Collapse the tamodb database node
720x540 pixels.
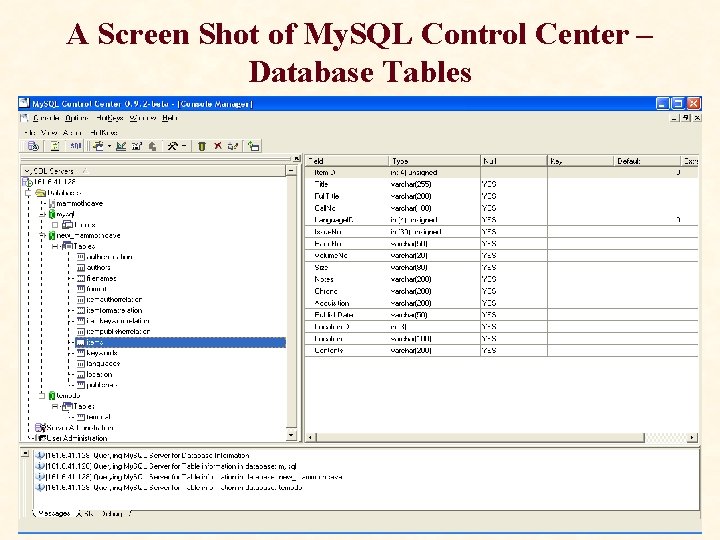click(x=42, y=395)
